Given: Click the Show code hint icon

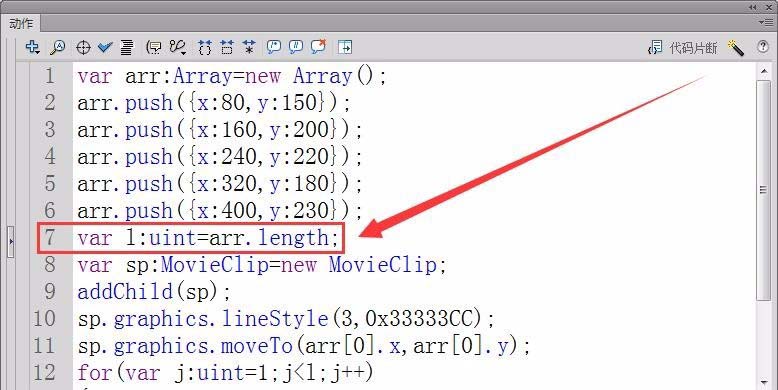Looking at the screenshot, I should [x=154, y=47].
